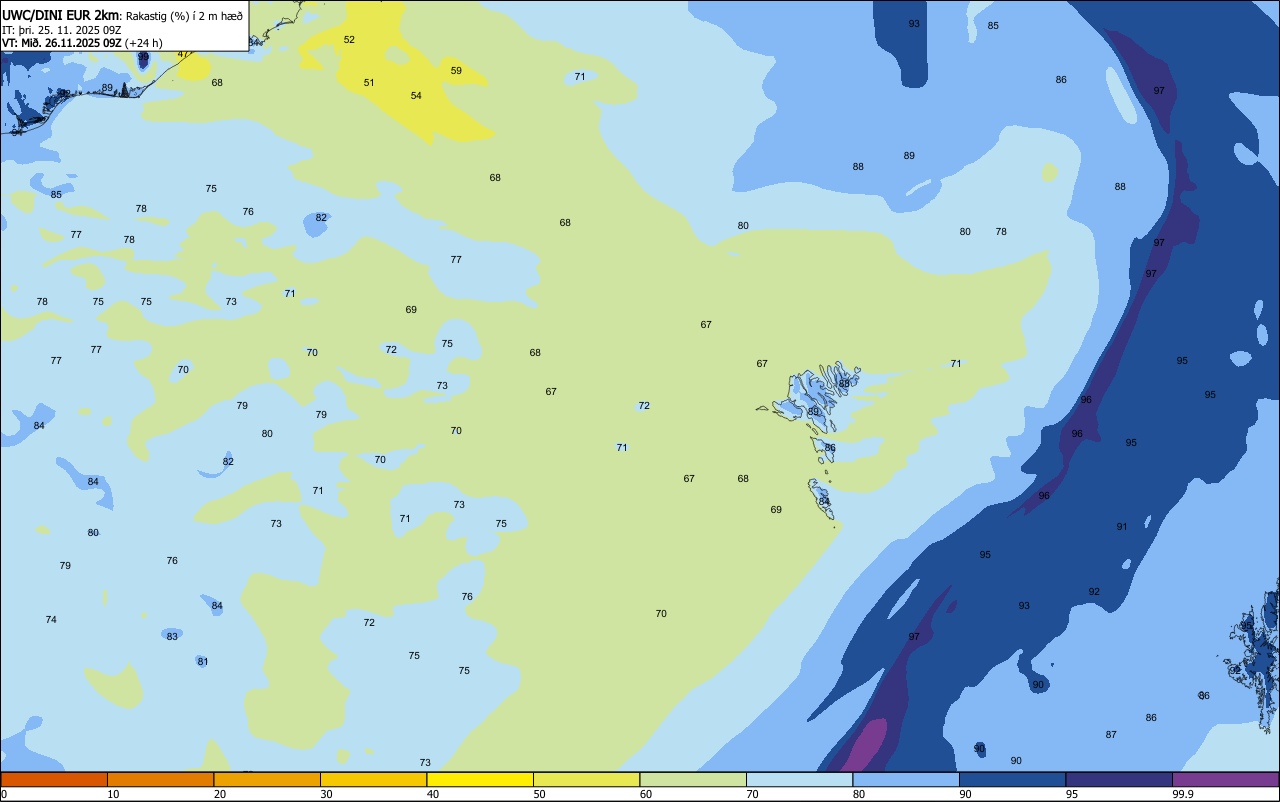
Task: Pick the medium blue 80–90 legend swatch
Action: coord(906,779)
